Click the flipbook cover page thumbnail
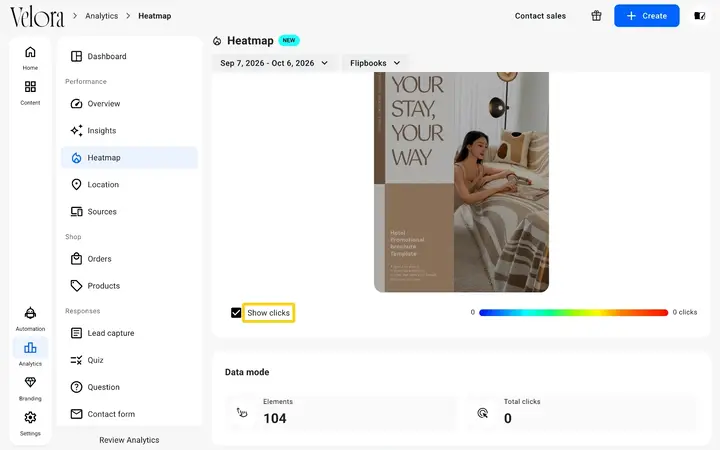The image size is (720, 450). 461,182
